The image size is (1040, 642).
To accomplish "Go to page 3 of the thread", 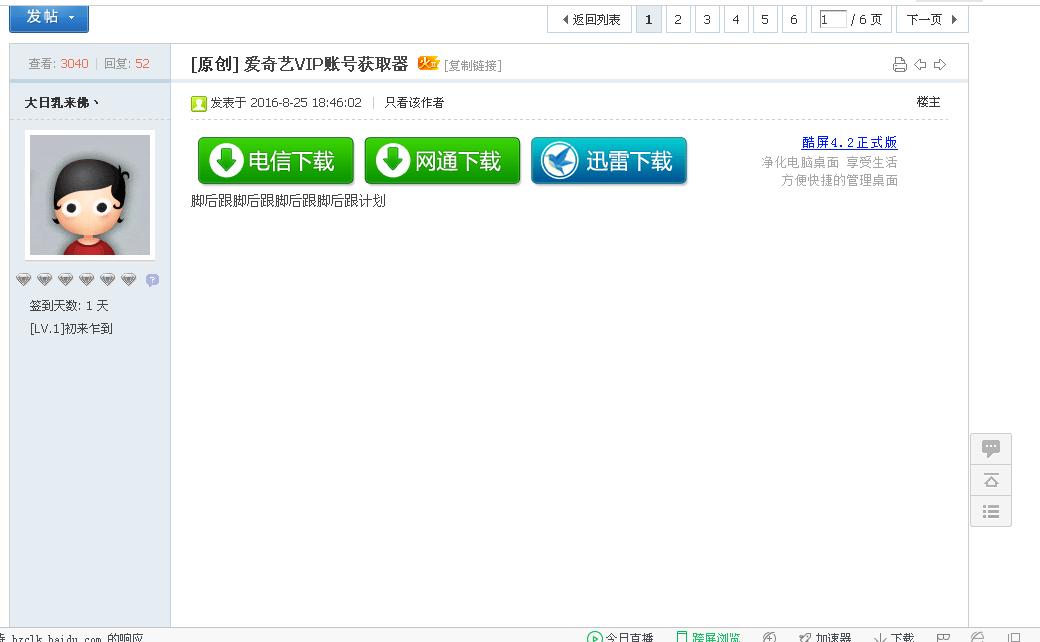I will (x=707, y=19).
